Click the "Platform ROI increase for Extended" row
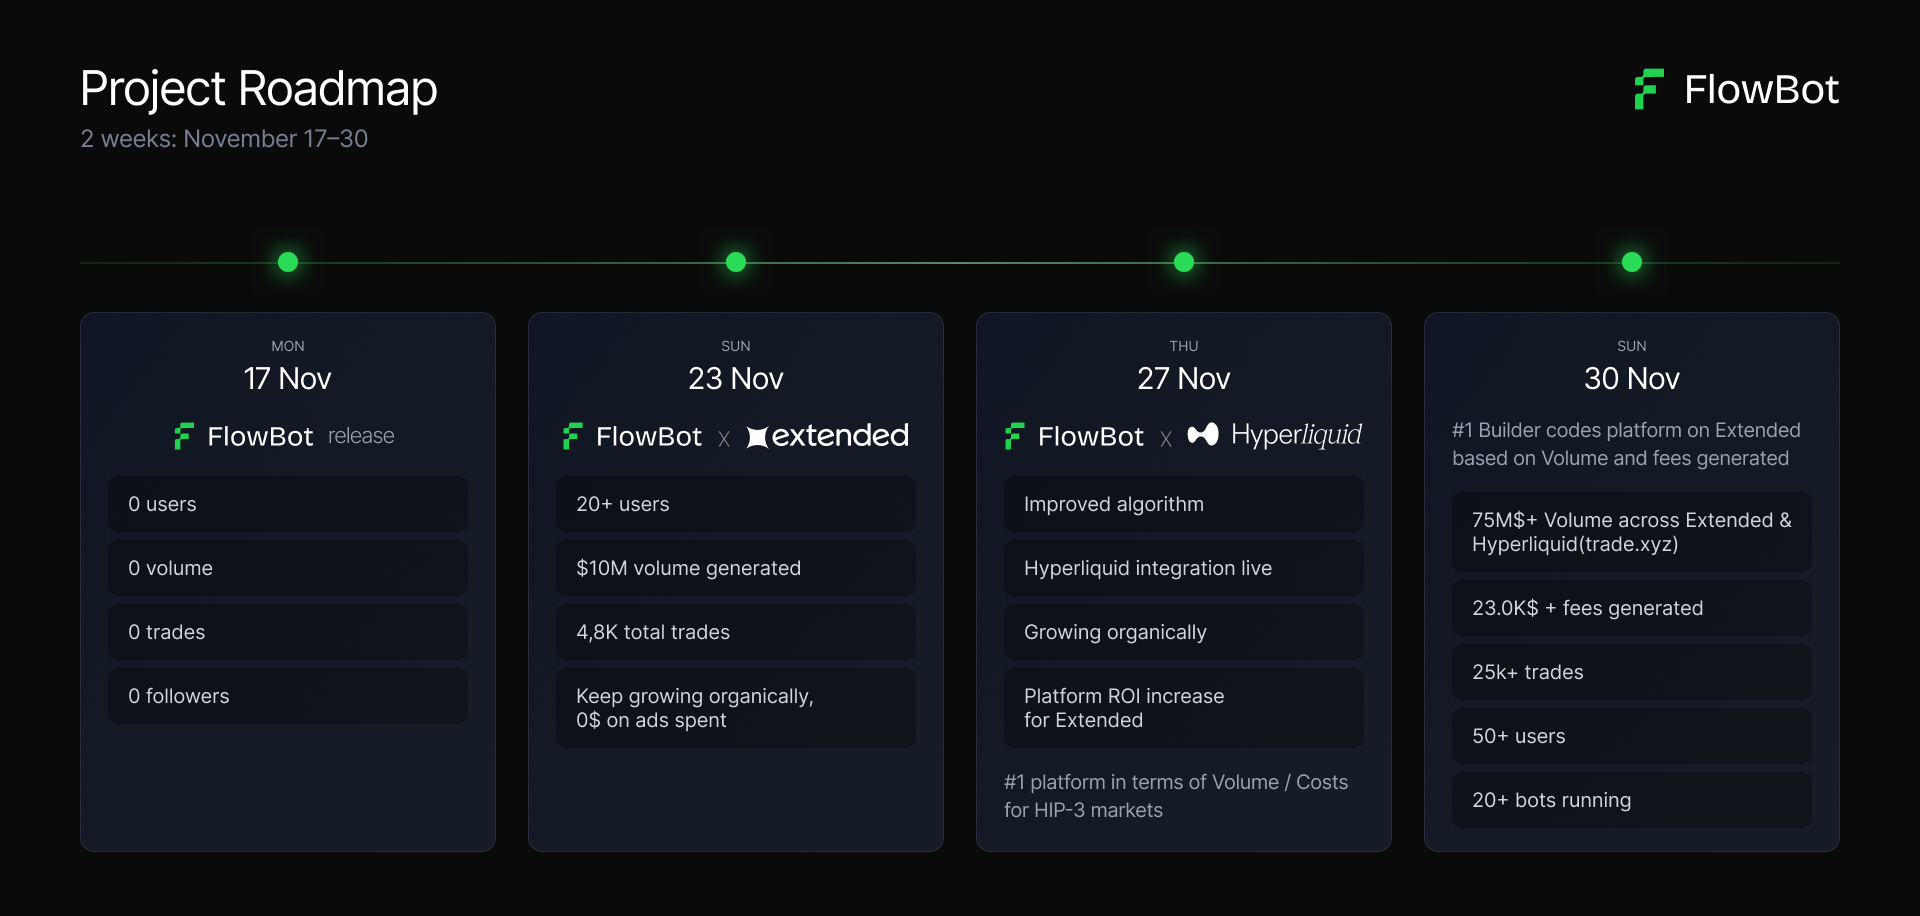 1184,708
